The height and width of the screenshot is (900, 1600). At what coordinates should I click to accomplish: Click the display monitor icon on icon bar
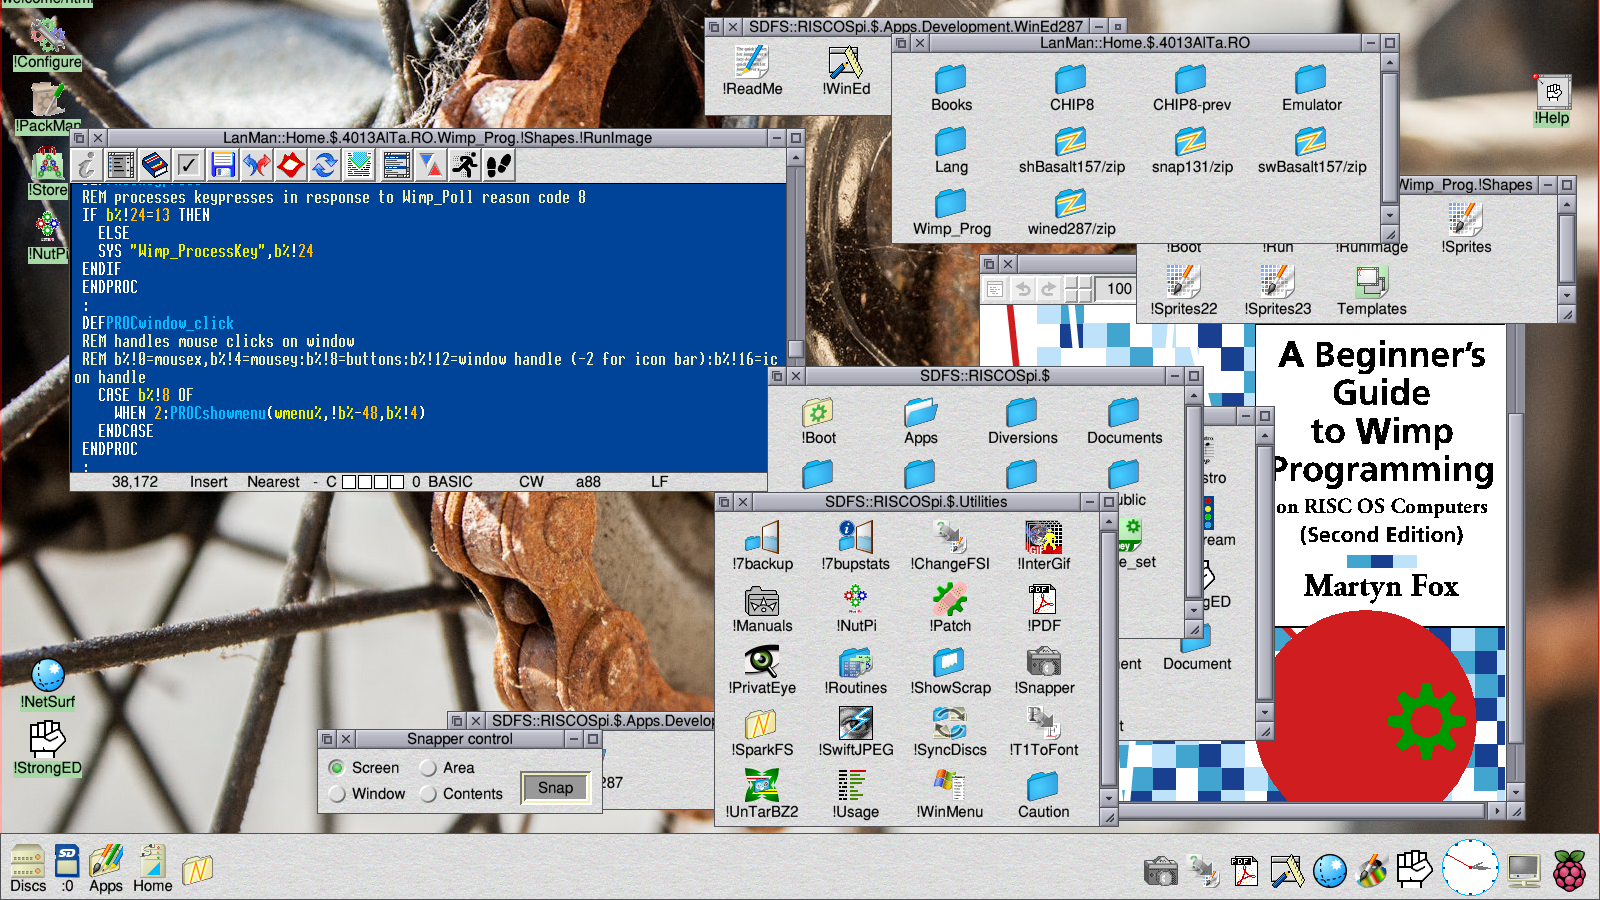(x=1524, y=870)
